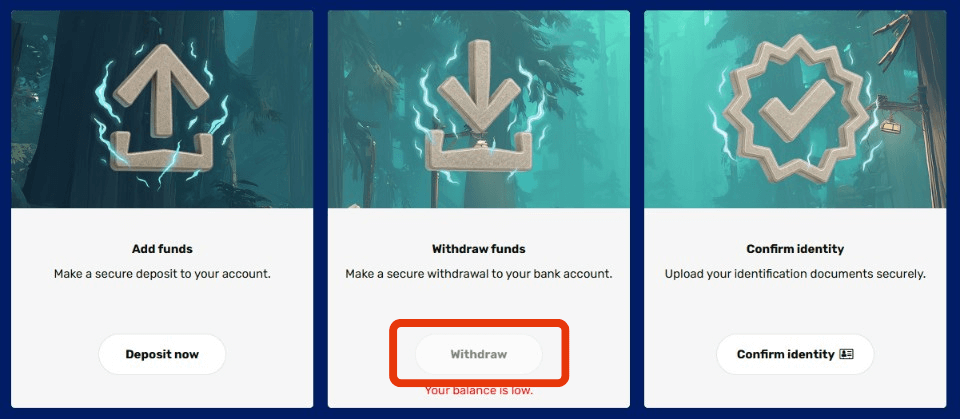
Task: Select the Withdraw funds heading
Action: coord(479,249)
